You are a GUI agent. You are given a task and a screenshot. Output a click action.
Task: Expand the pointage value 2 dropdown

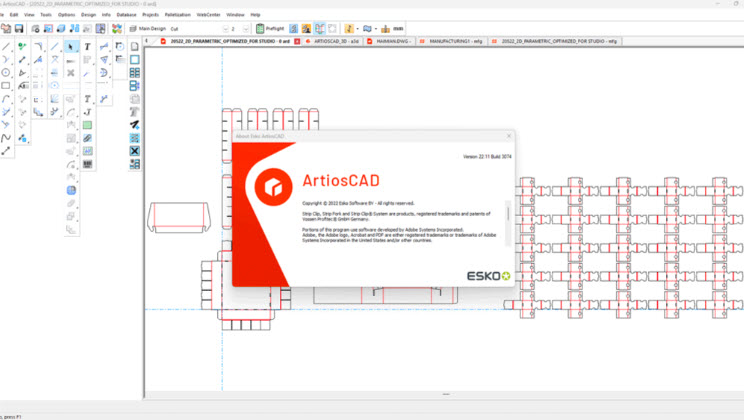(x=246, y=29)
